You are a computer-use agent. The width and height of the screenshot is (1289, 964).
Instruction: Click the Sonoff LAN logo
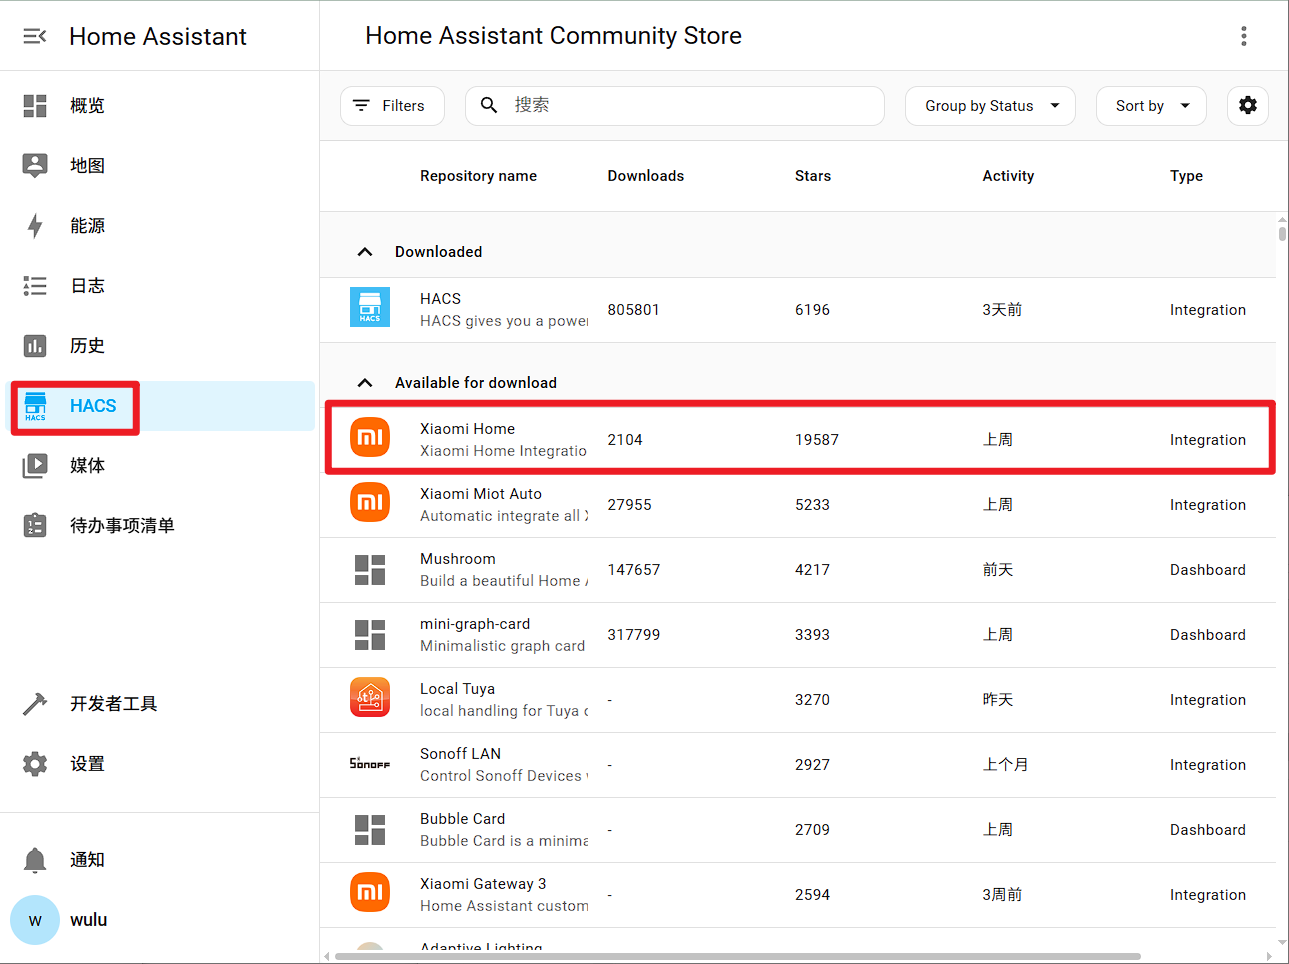click(370, 763)
